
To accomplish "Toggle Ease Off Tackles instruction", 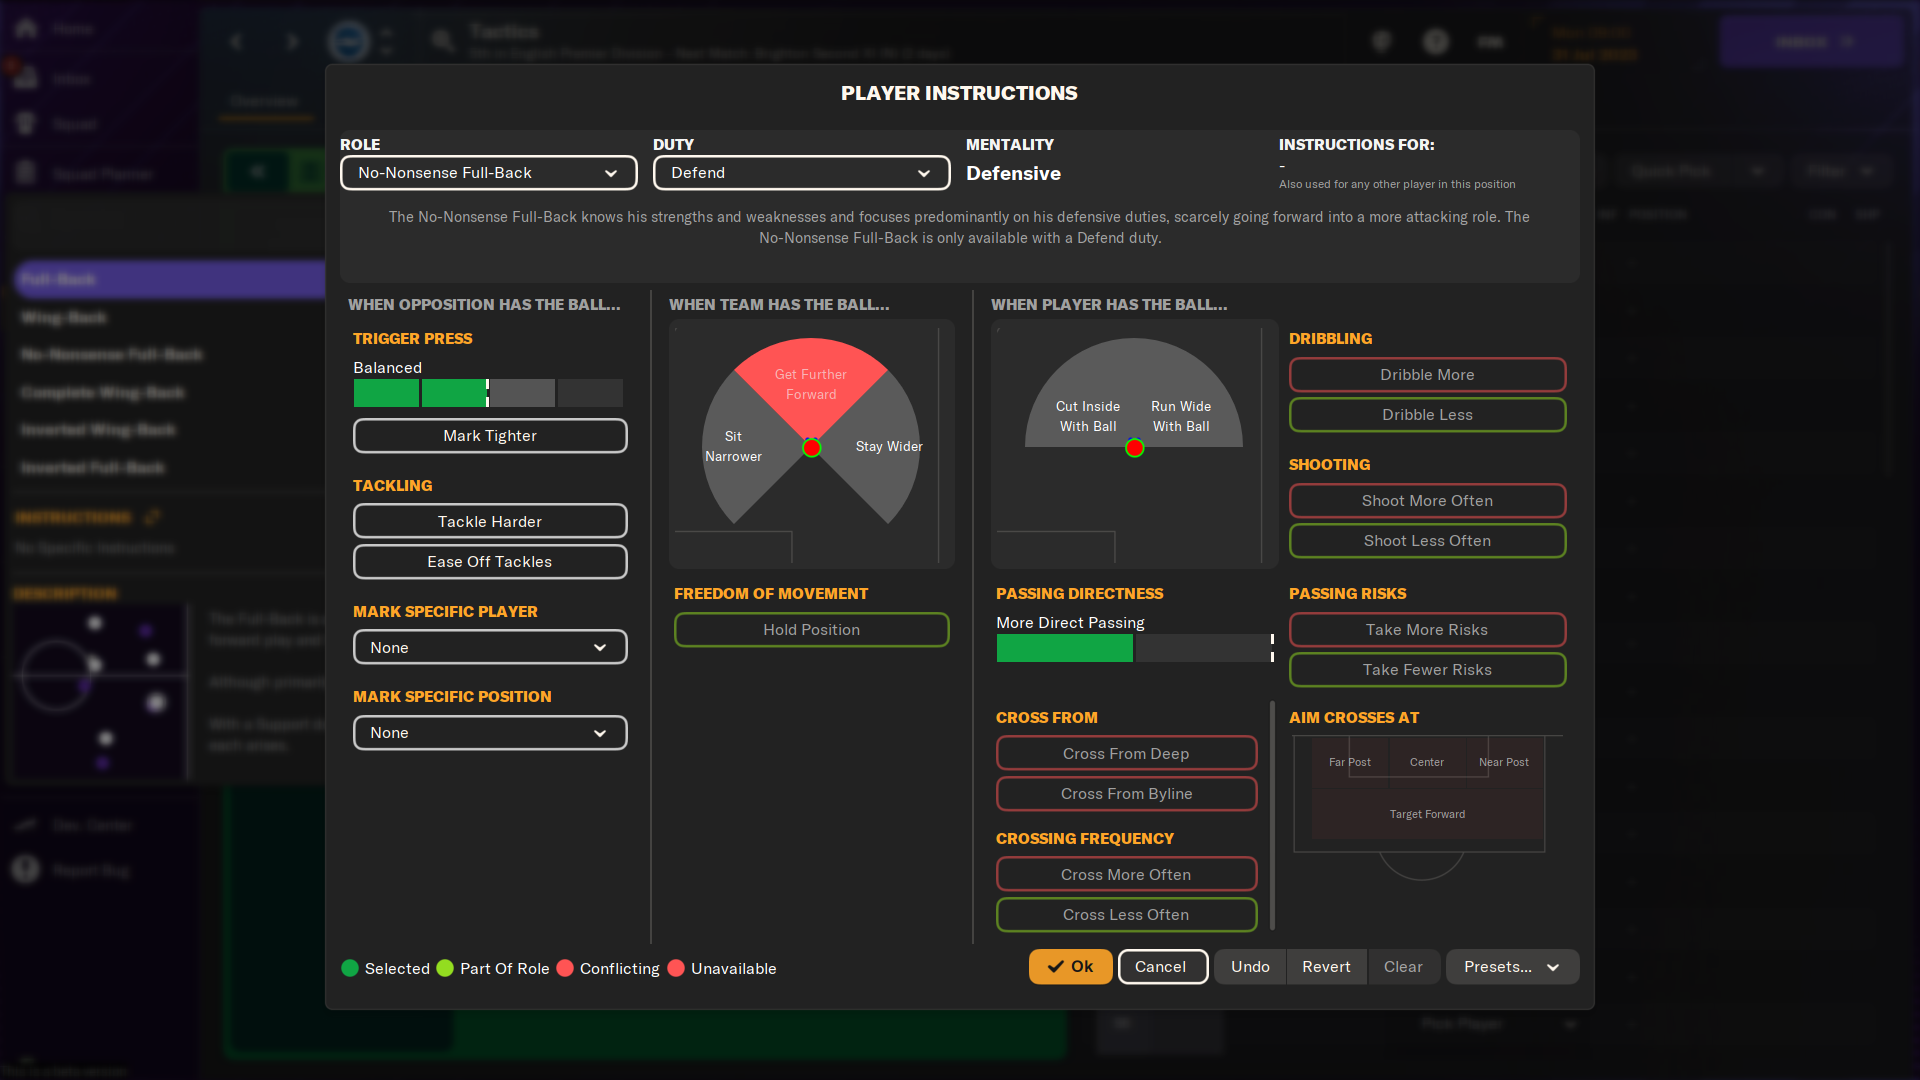I will pos(490,562).
